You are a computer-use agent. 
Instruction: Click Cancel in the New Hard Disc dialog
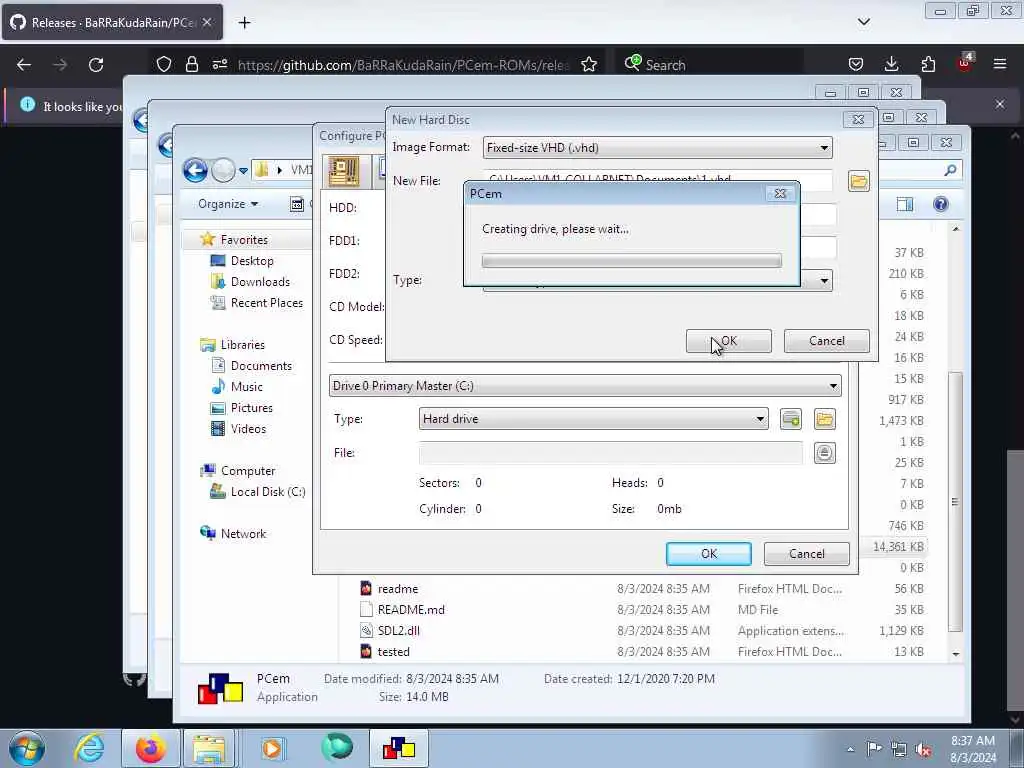[x=827, y=341]
